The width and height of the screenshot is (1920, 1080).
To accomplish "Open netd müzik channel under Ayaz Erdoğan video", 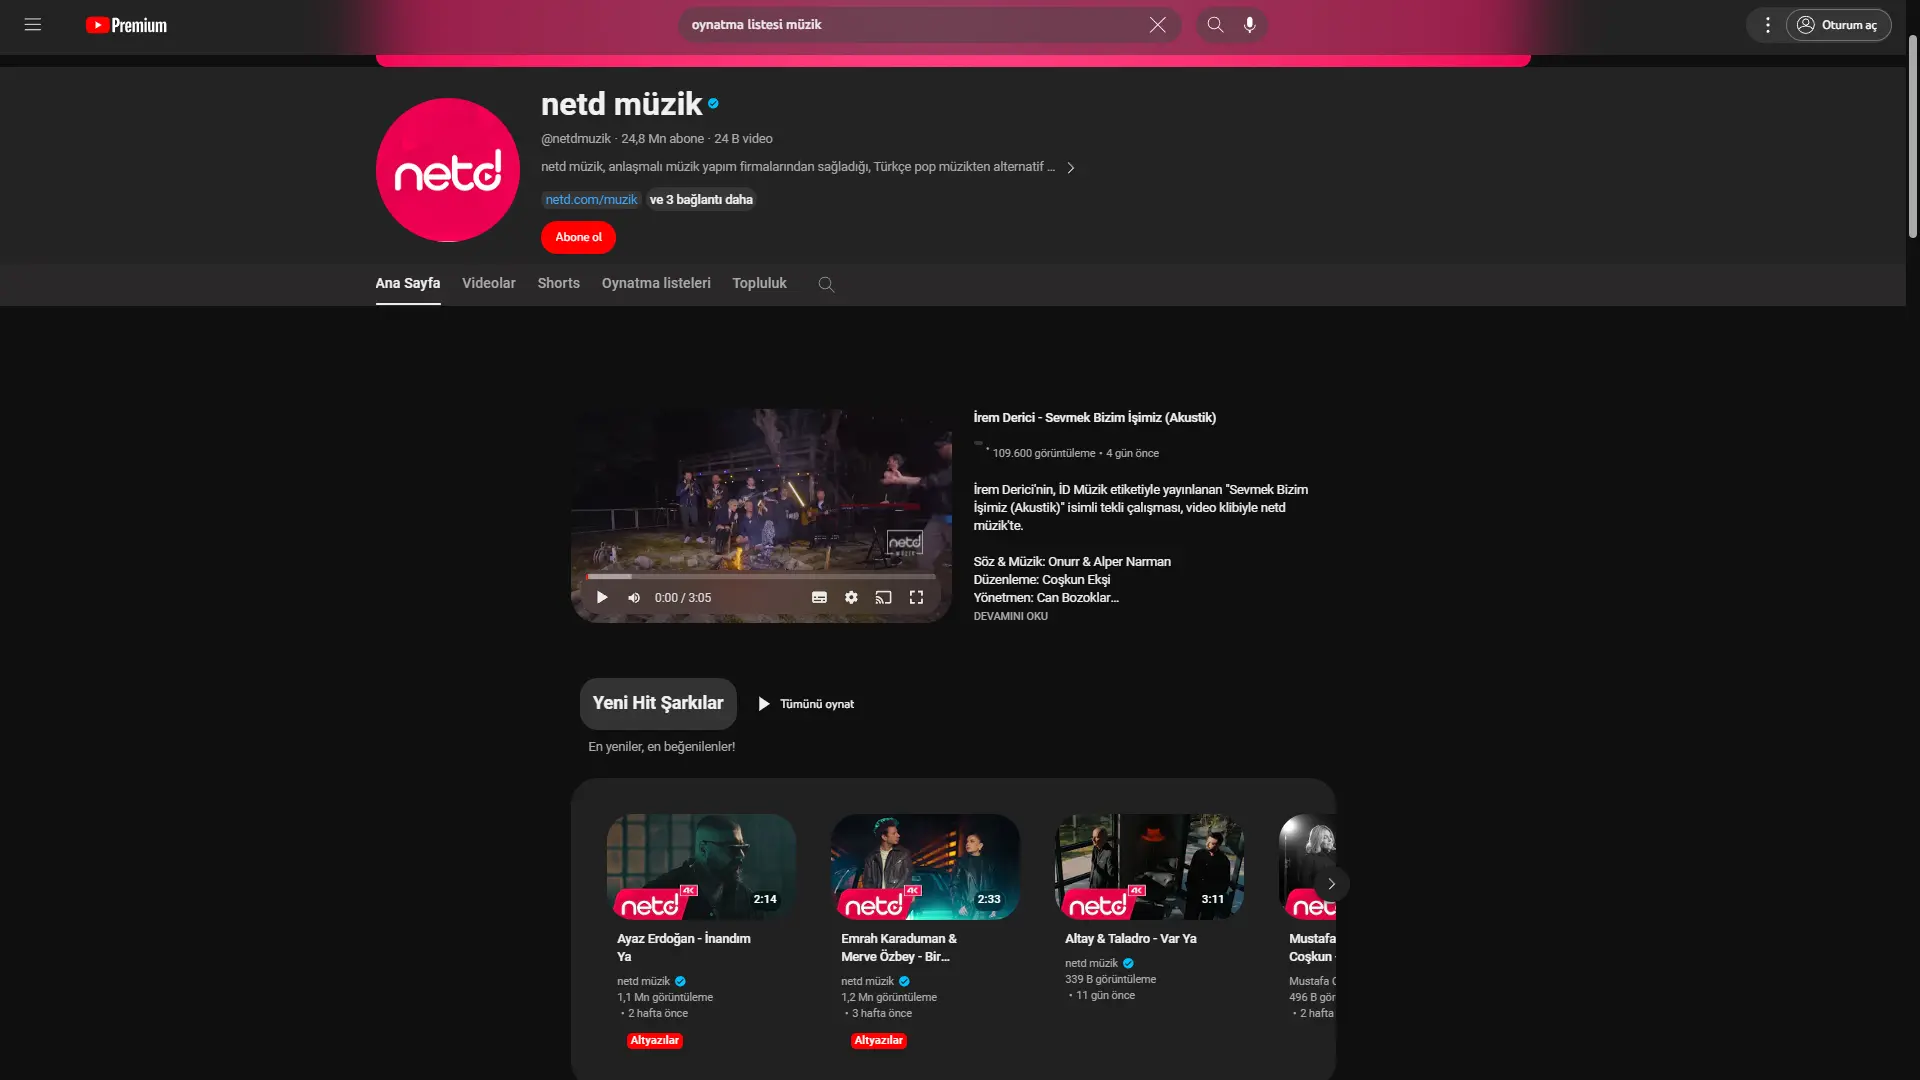I will pos(643,982).
